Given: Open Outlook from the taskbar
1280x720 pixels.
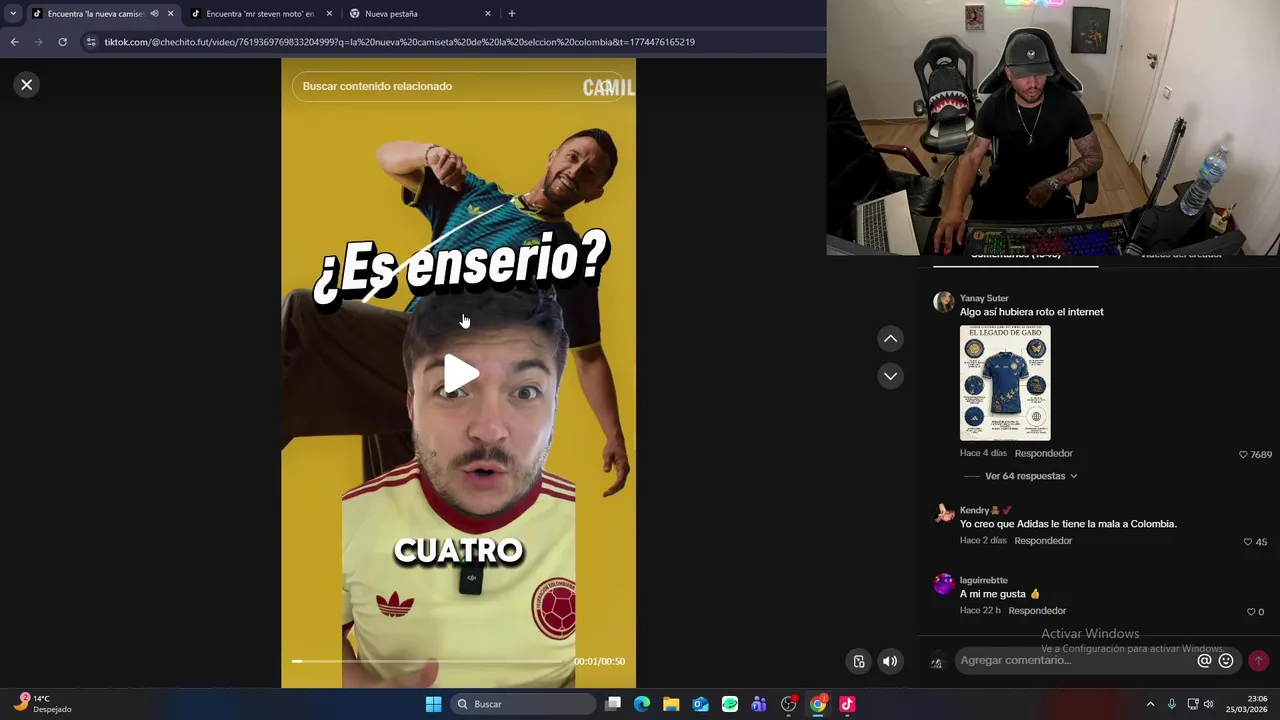Looking at the screenshot, I should coord(701,704).
